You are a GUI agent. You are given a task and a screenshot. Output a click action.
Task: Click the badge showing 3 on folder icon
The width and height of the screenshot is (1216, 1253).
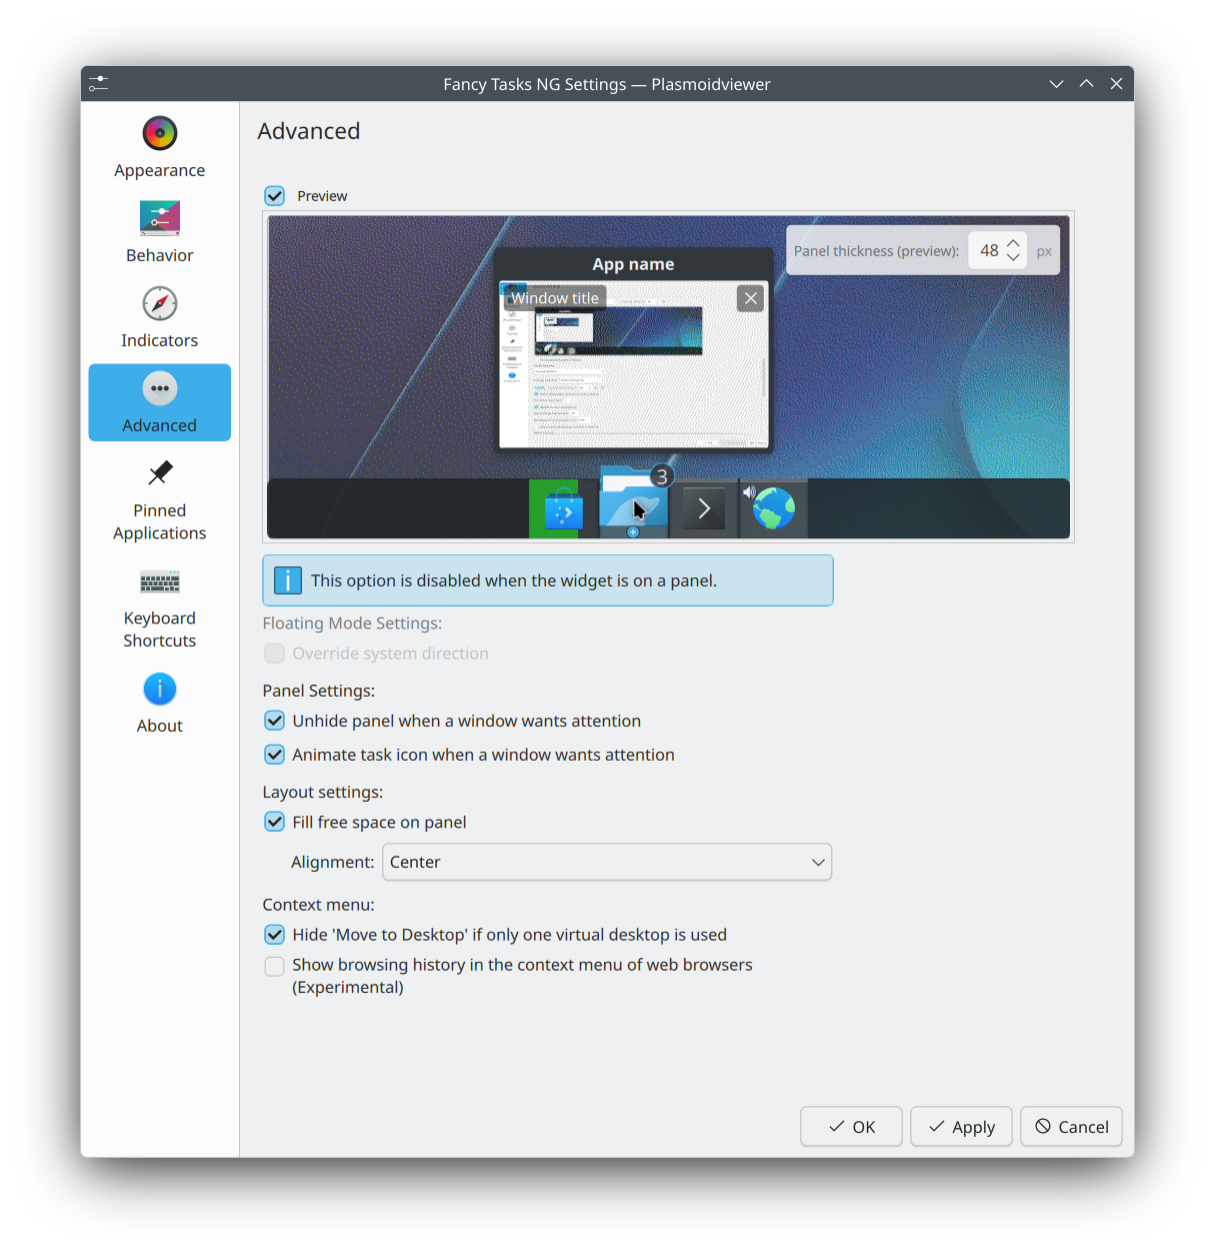(661, 476)
